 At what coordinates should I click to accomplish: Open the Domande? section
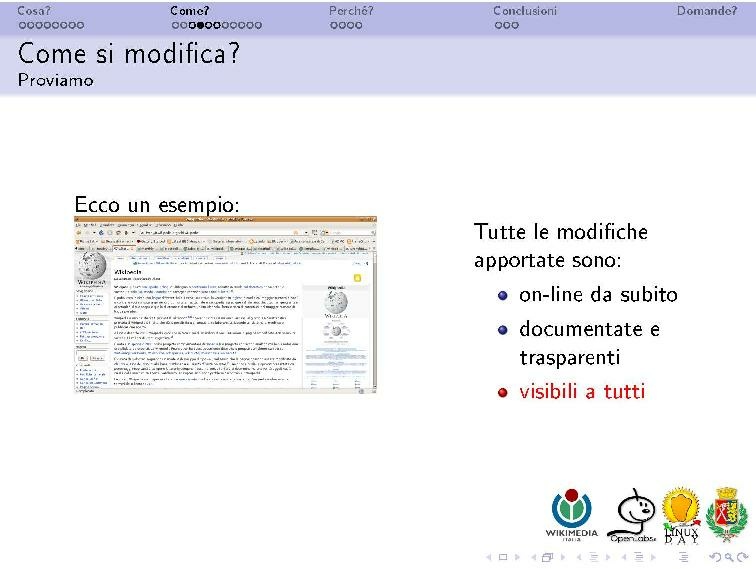(x=707, y=11)
